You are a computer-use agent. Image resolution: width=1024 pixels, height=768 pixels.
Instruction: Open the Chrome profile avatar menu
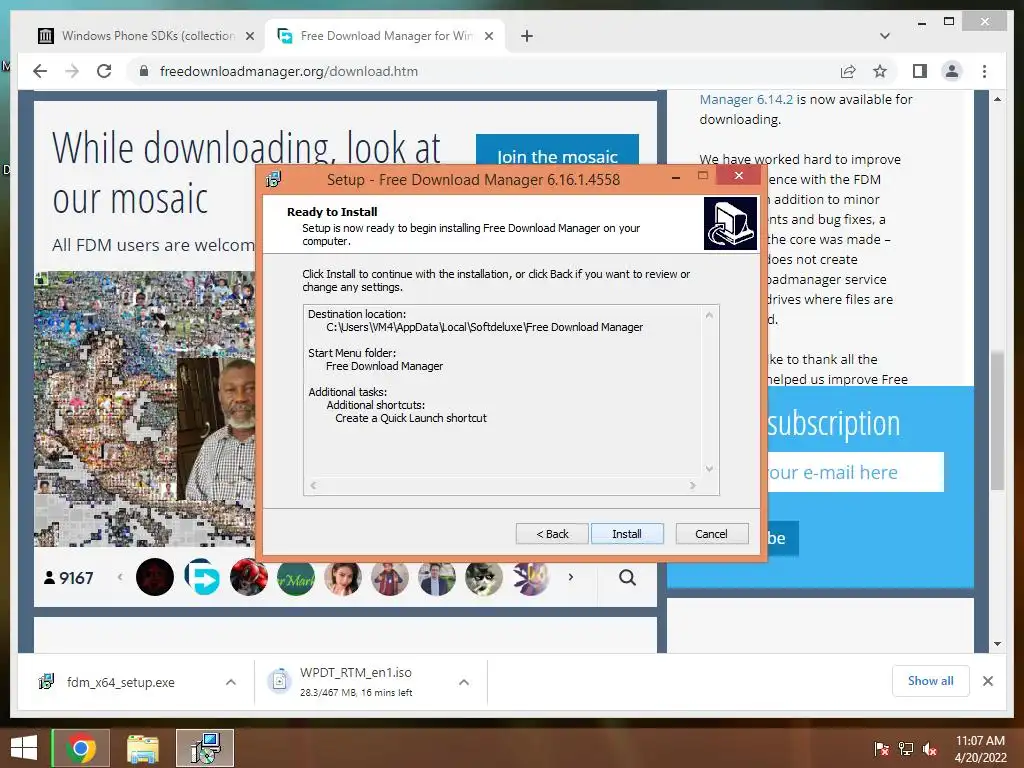[x=952, y=71]
